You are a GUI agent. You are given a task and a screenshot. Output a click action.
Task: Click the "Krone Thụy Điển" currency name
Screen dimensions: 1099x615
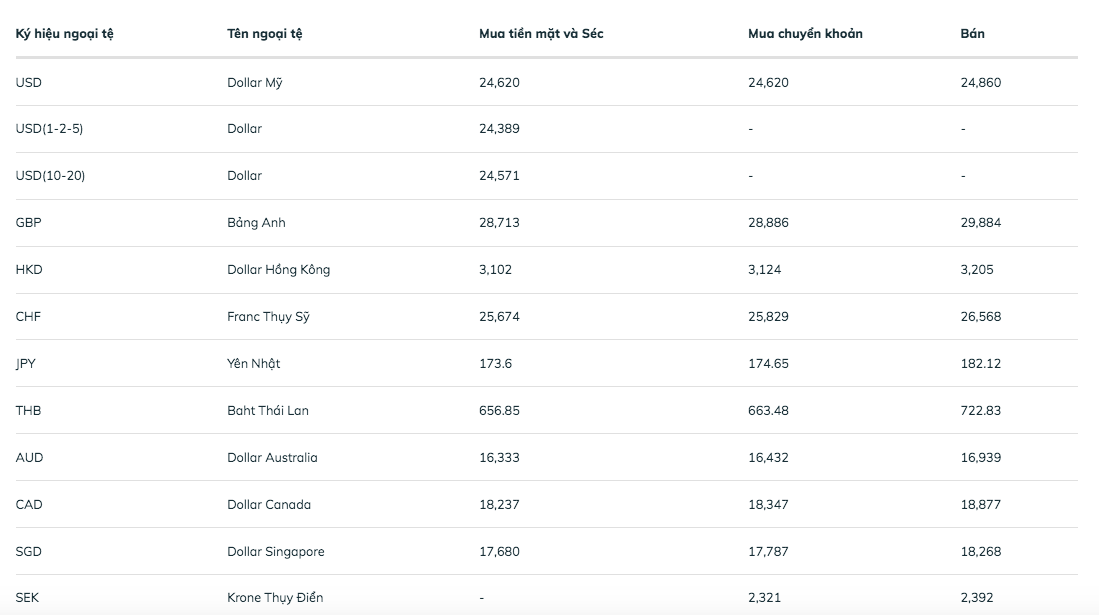(275, 598)
